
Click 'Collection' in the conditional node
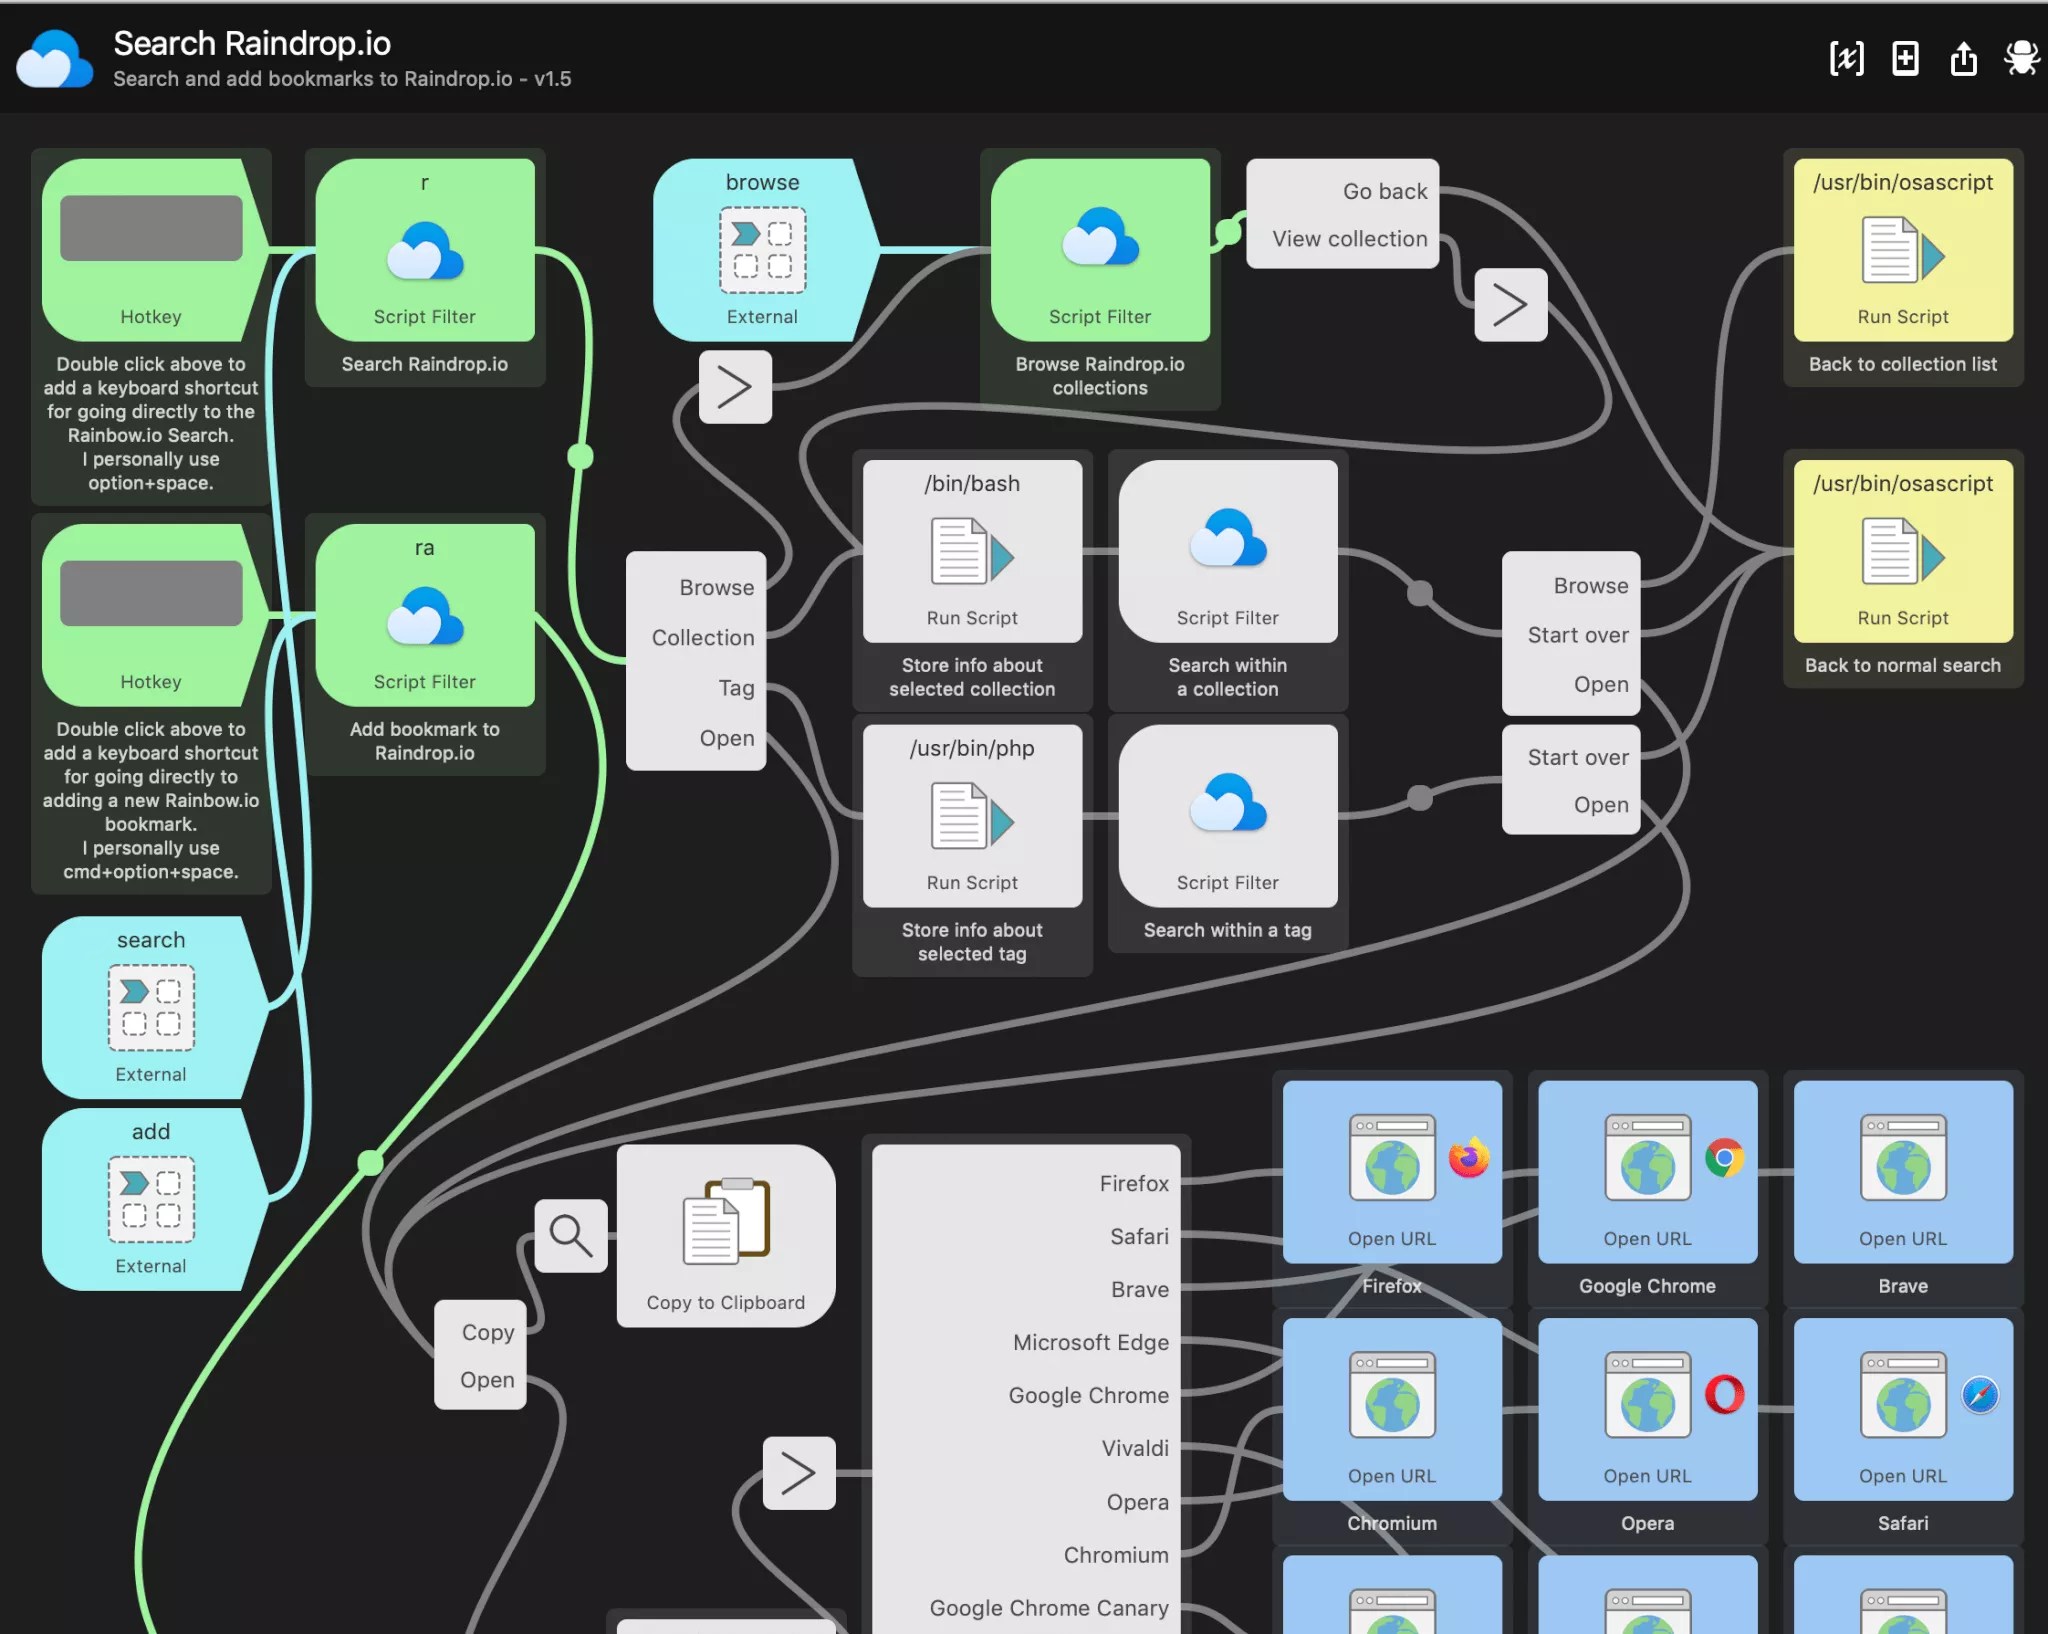(x=703, y=638)
